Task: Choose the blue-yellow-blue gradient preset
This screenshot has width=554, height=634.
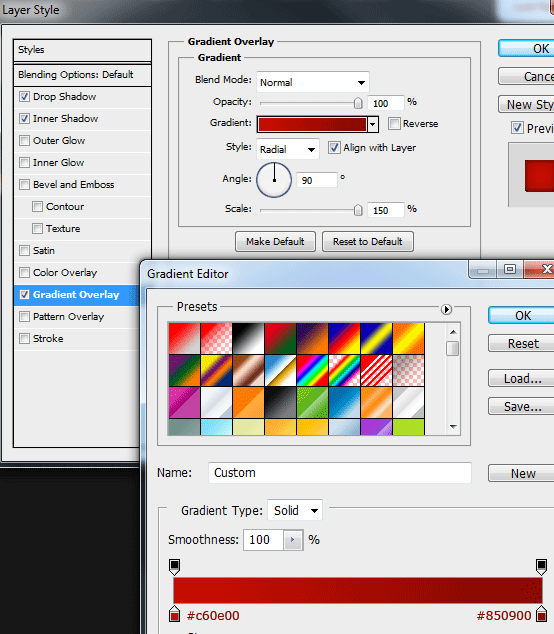Action: 376,338
